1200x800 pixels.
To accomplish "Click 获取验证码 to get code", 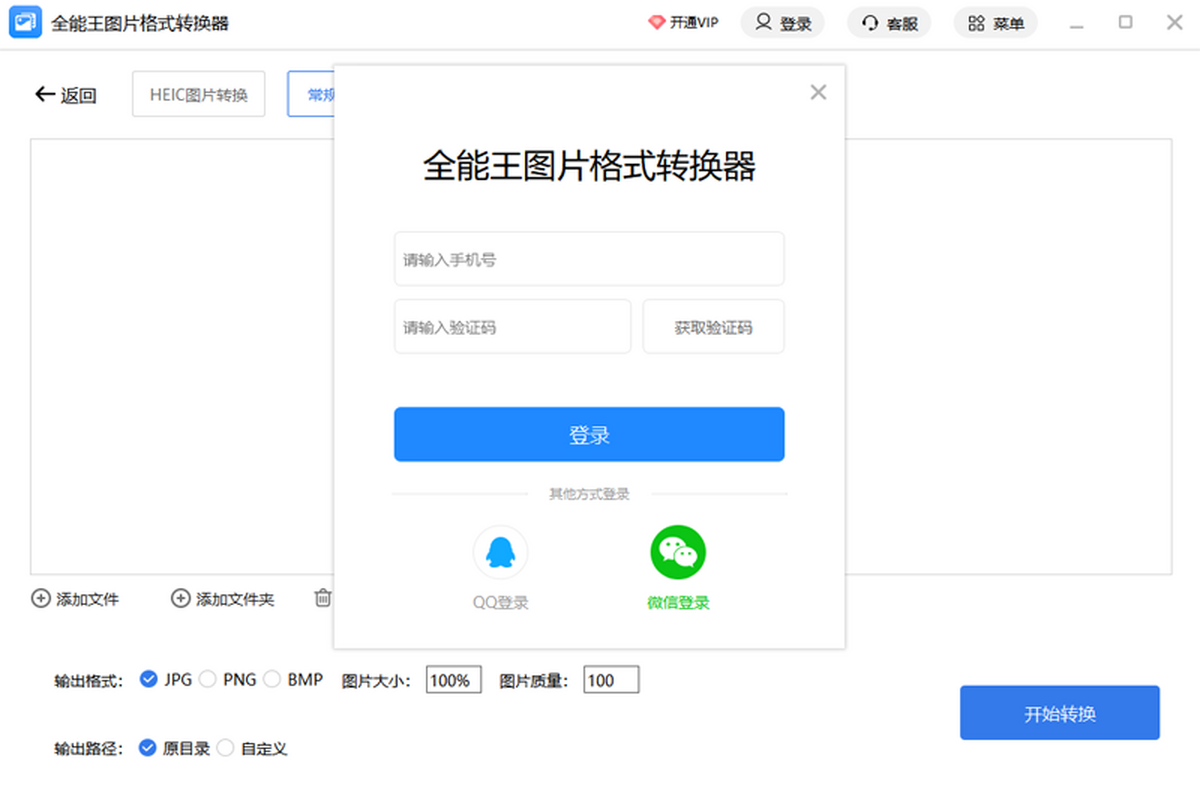I will [x=713, y=327].
